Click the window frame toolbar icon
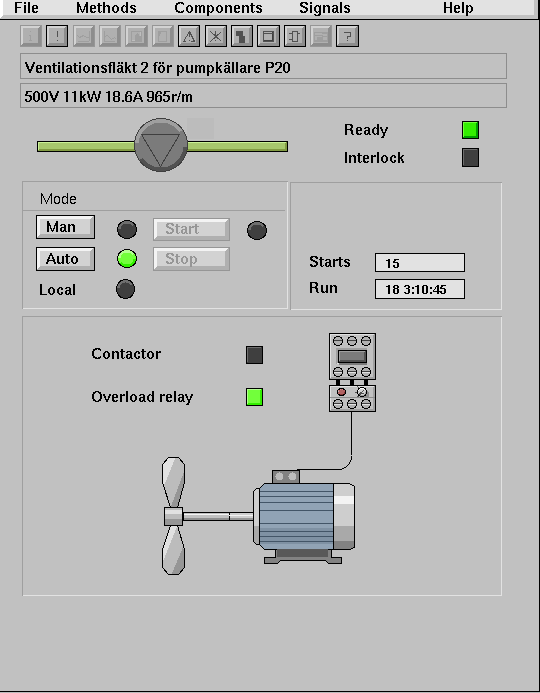The image size is (540, 693). point(268,36)
